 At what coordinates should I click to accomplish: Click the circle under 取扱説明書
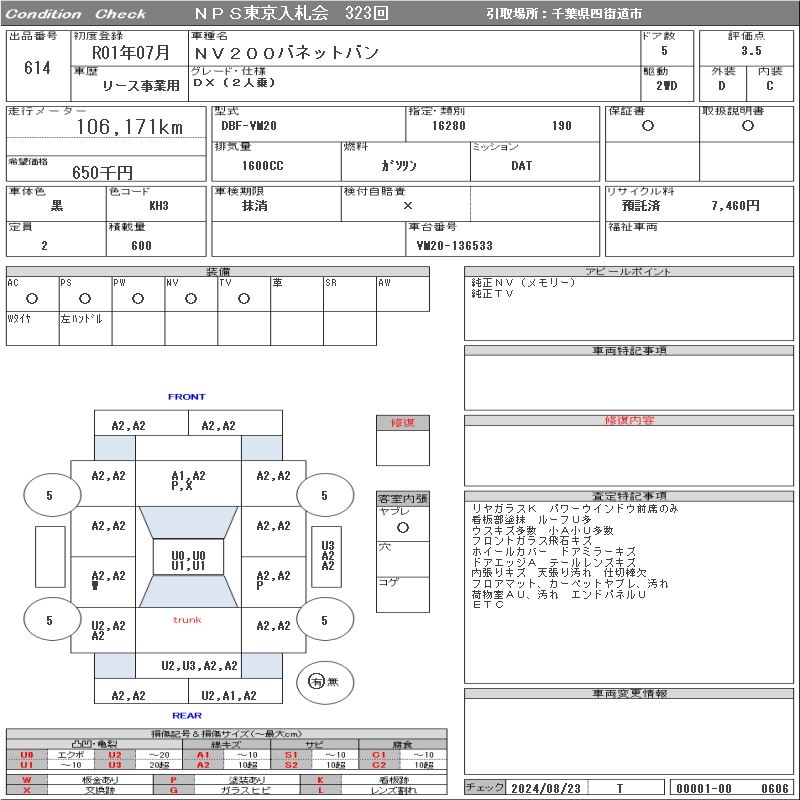[x=748, y=126]
